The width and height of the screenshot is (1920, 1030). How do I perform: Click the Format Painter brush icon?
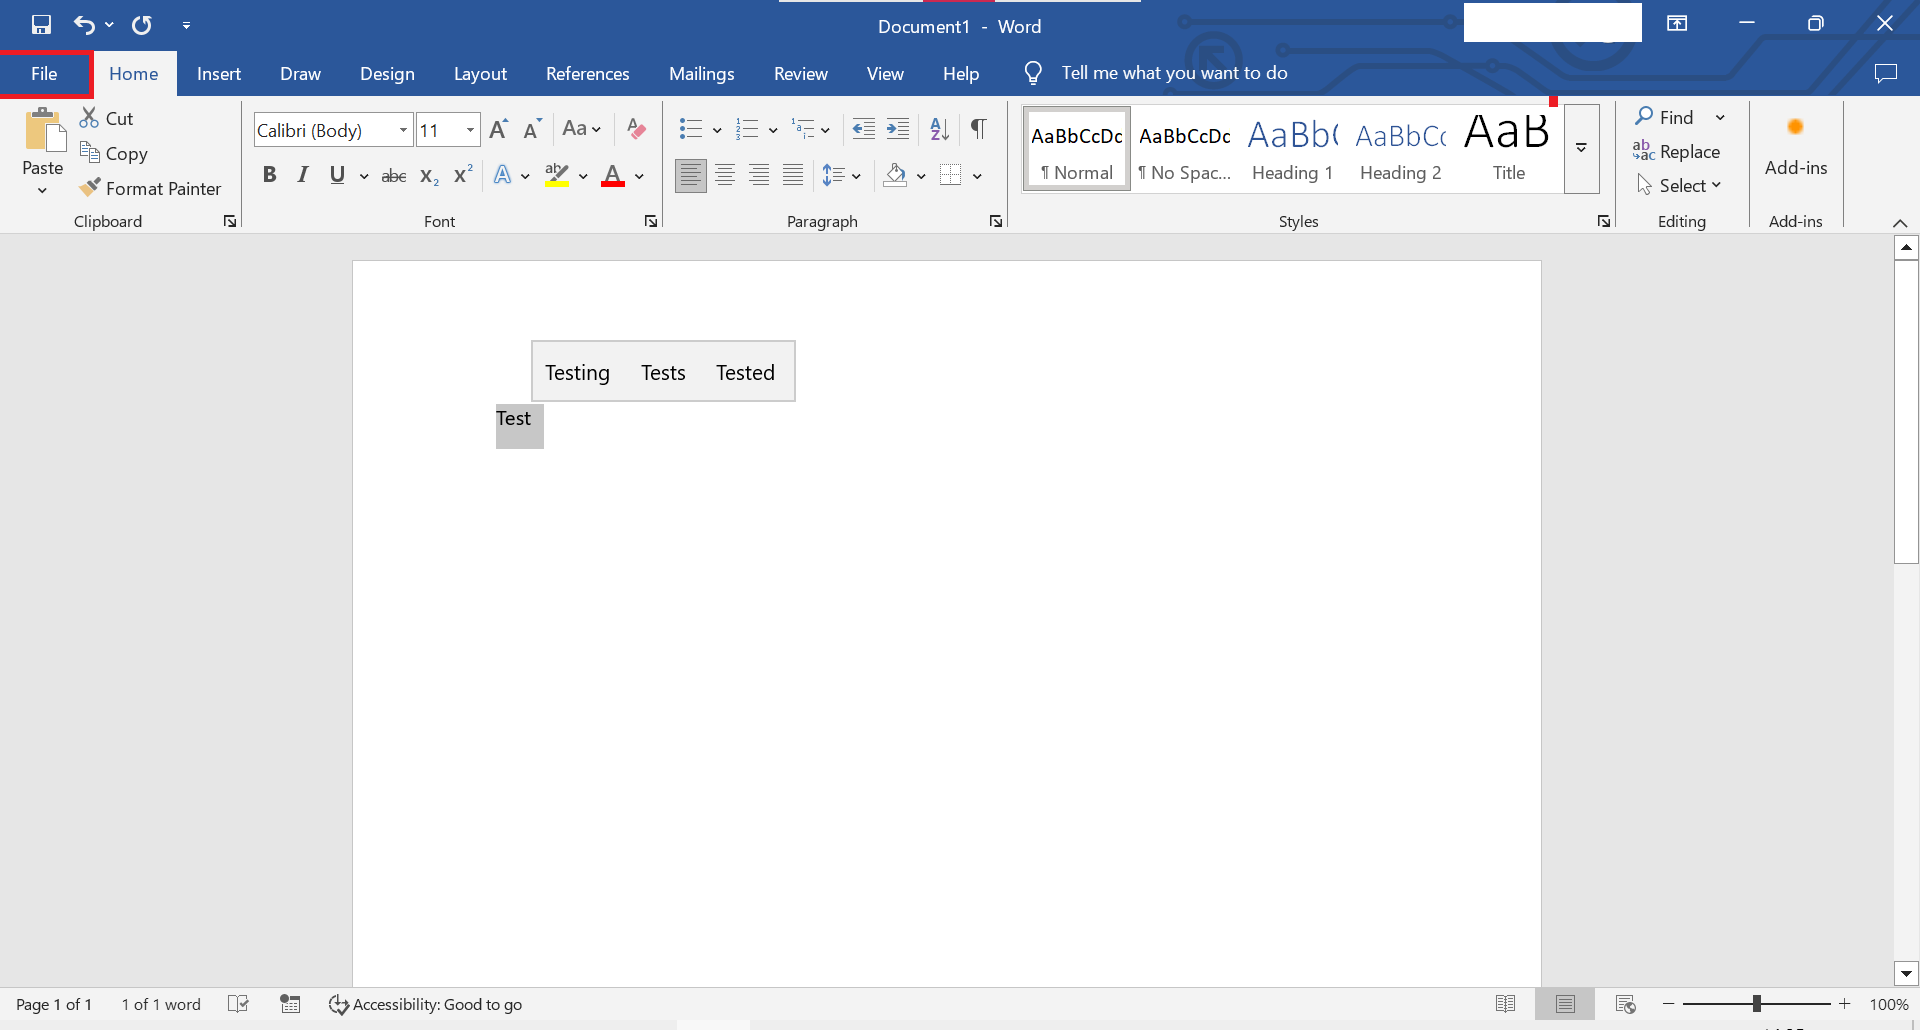click(90, 188)
